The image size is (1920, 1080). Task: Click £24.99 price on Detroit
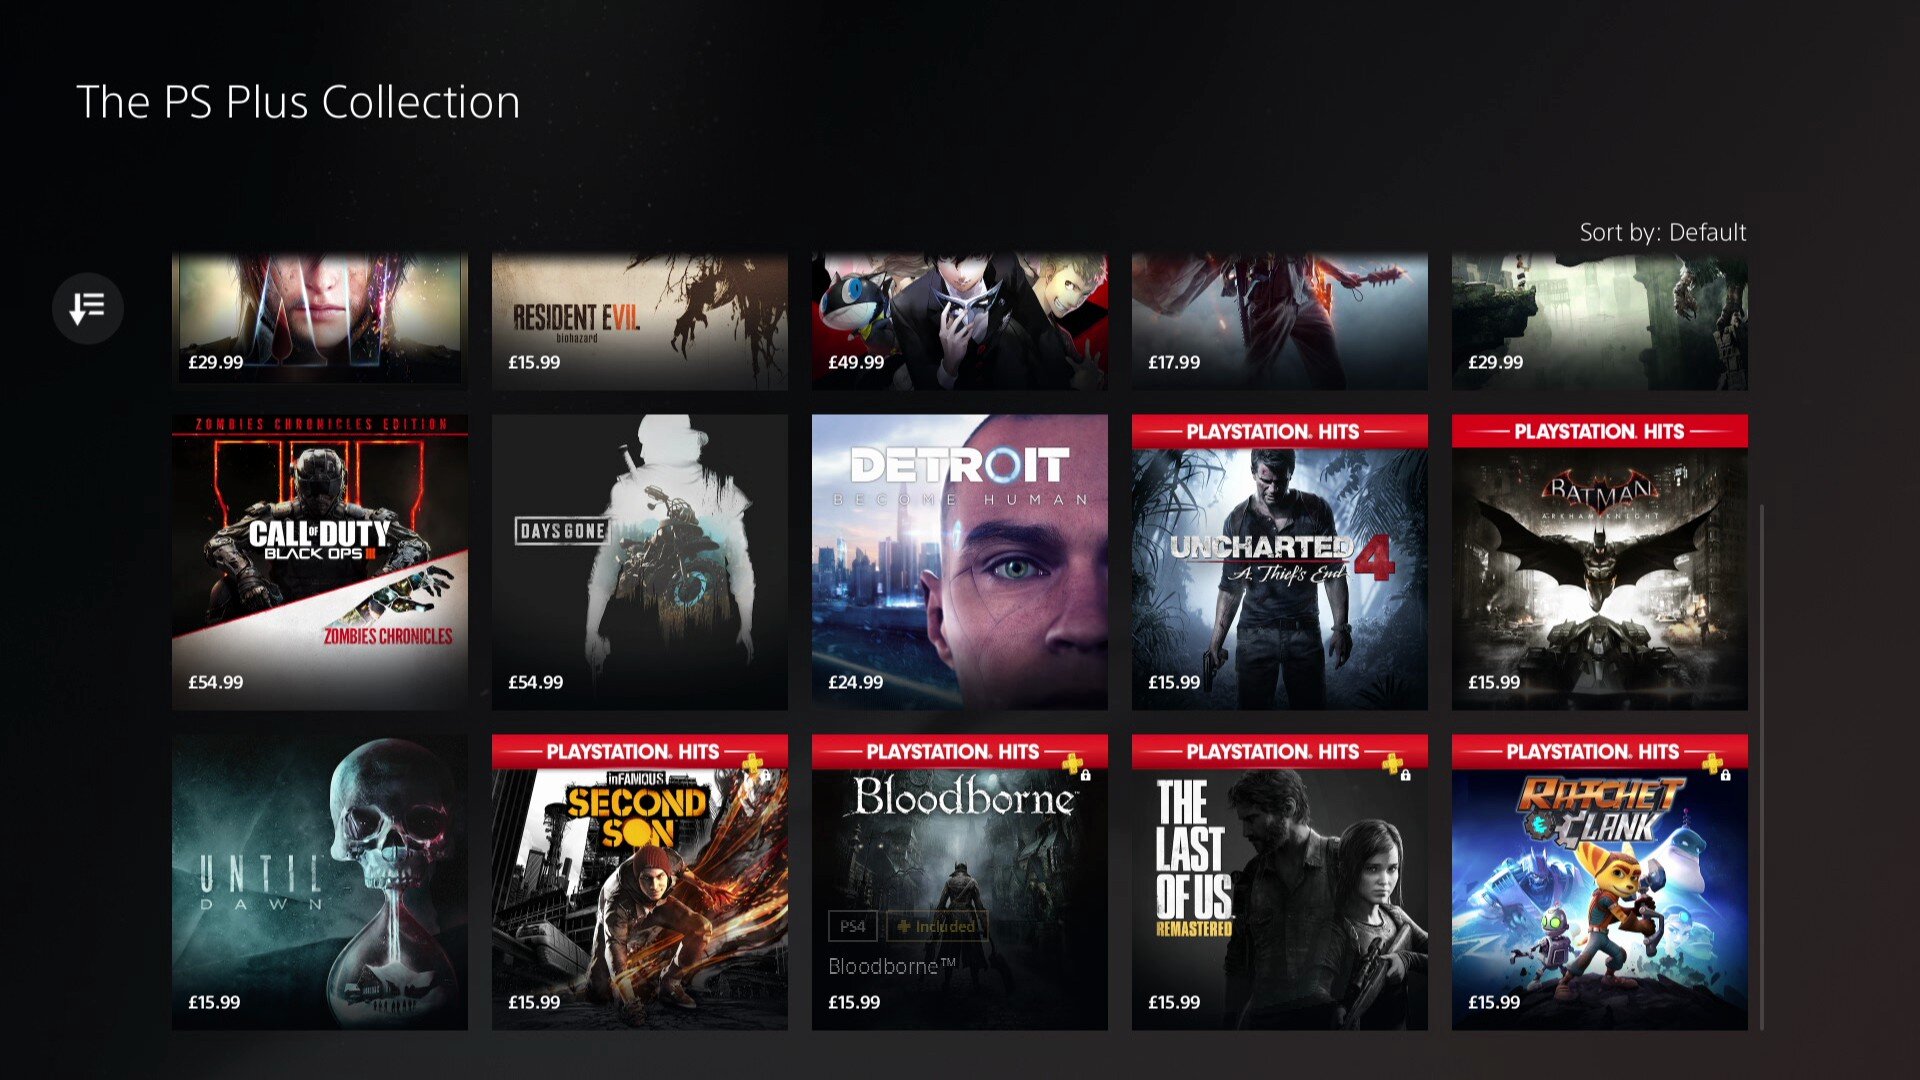click(x=856, y=682)
